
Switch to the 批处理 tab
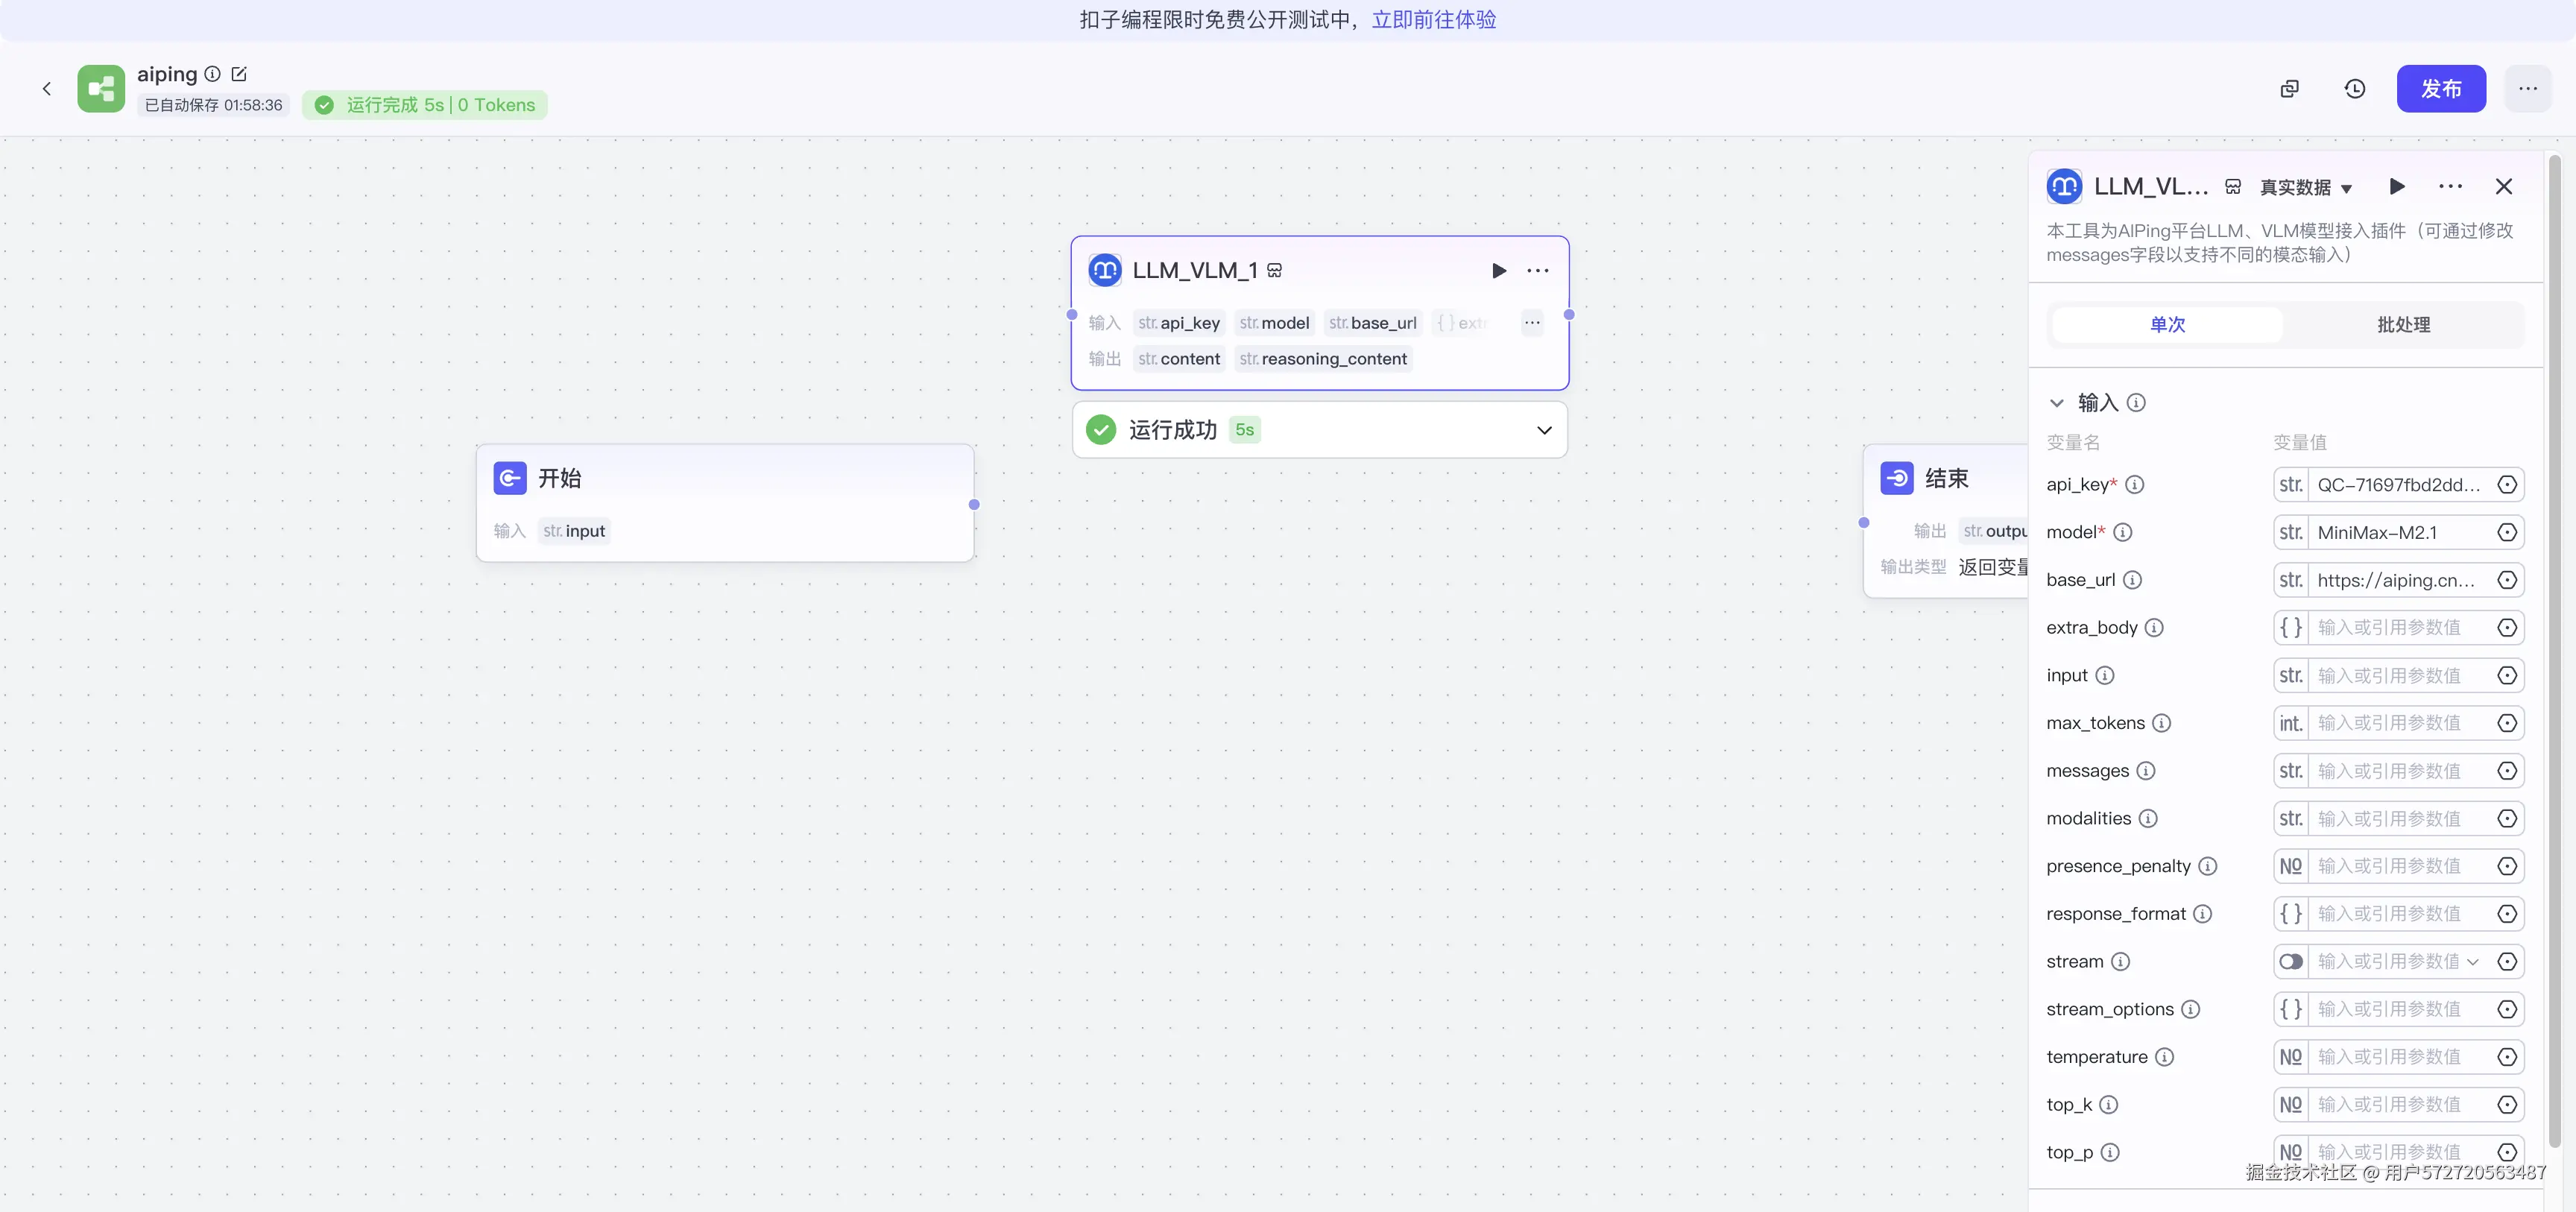[x=2403, y=325]
